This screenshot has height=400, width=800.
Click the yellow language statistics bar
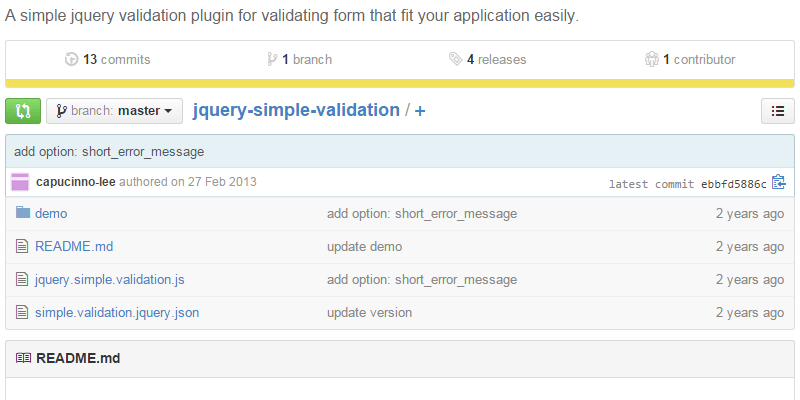click(400, 84)
